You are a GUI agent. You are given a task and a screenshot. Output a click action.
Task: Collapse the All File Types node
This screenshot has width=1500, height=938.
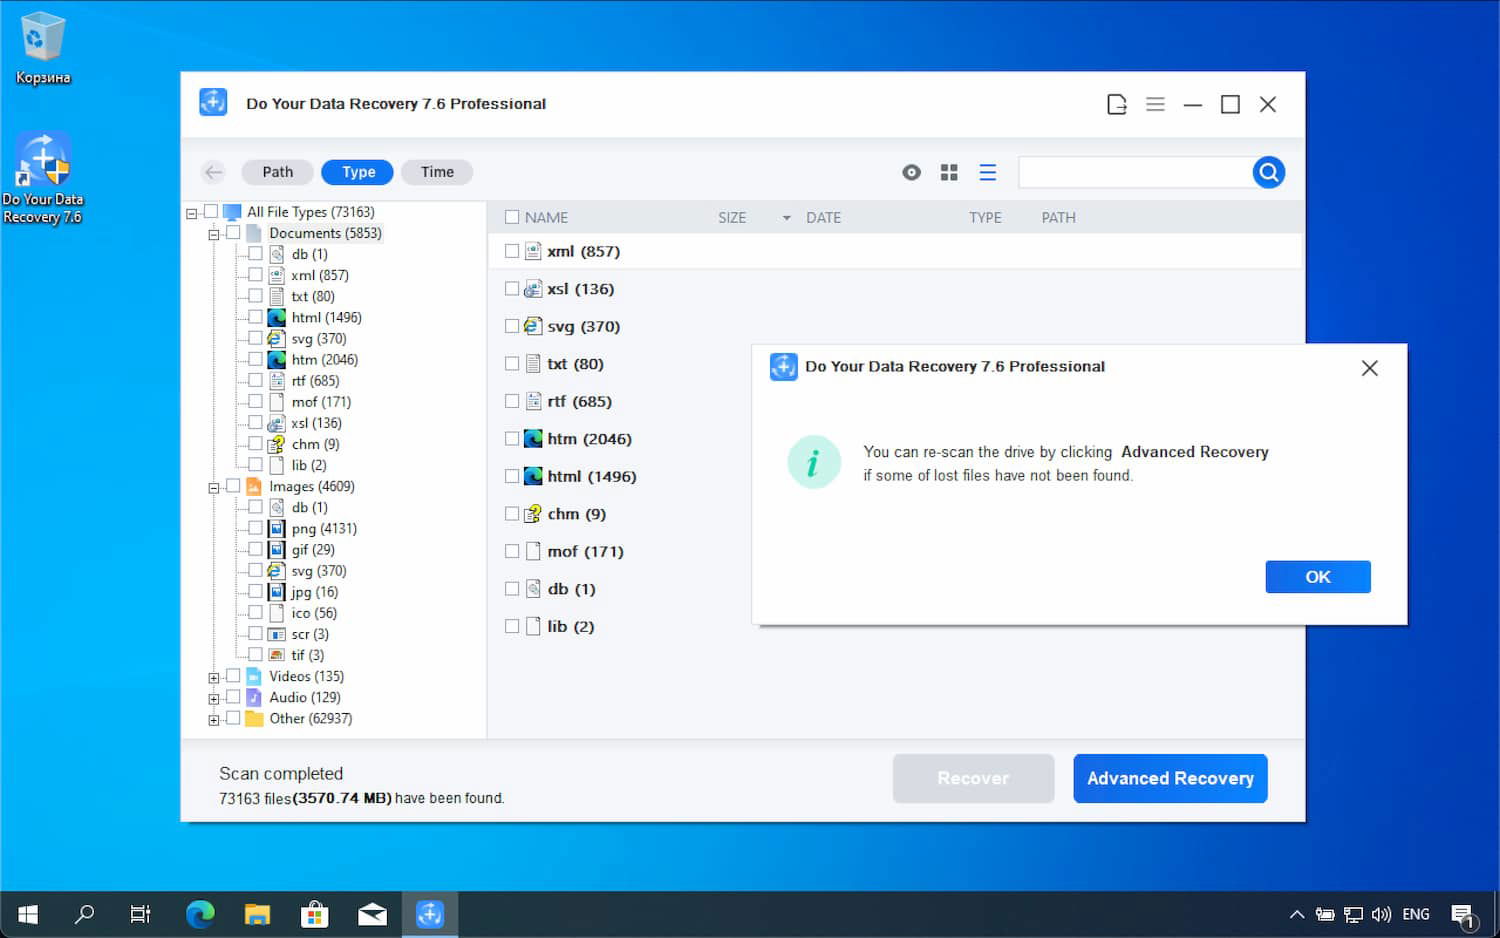point(192,213)
